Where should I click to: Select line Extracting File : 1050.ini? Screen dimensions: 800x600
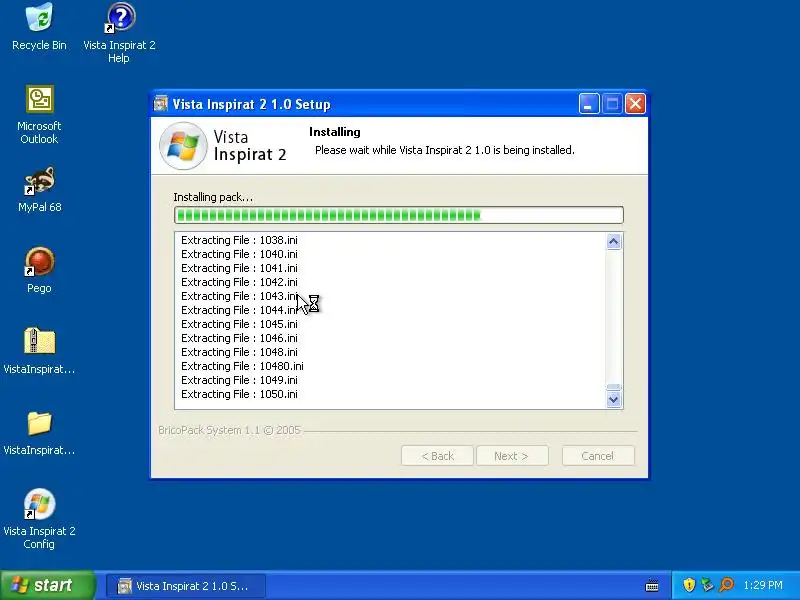pyautogui.click(x=239, y=394)
